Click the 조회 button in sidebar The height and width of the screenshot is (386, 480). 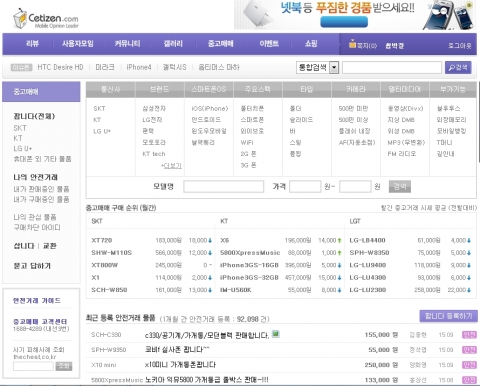tap(64, 366)
